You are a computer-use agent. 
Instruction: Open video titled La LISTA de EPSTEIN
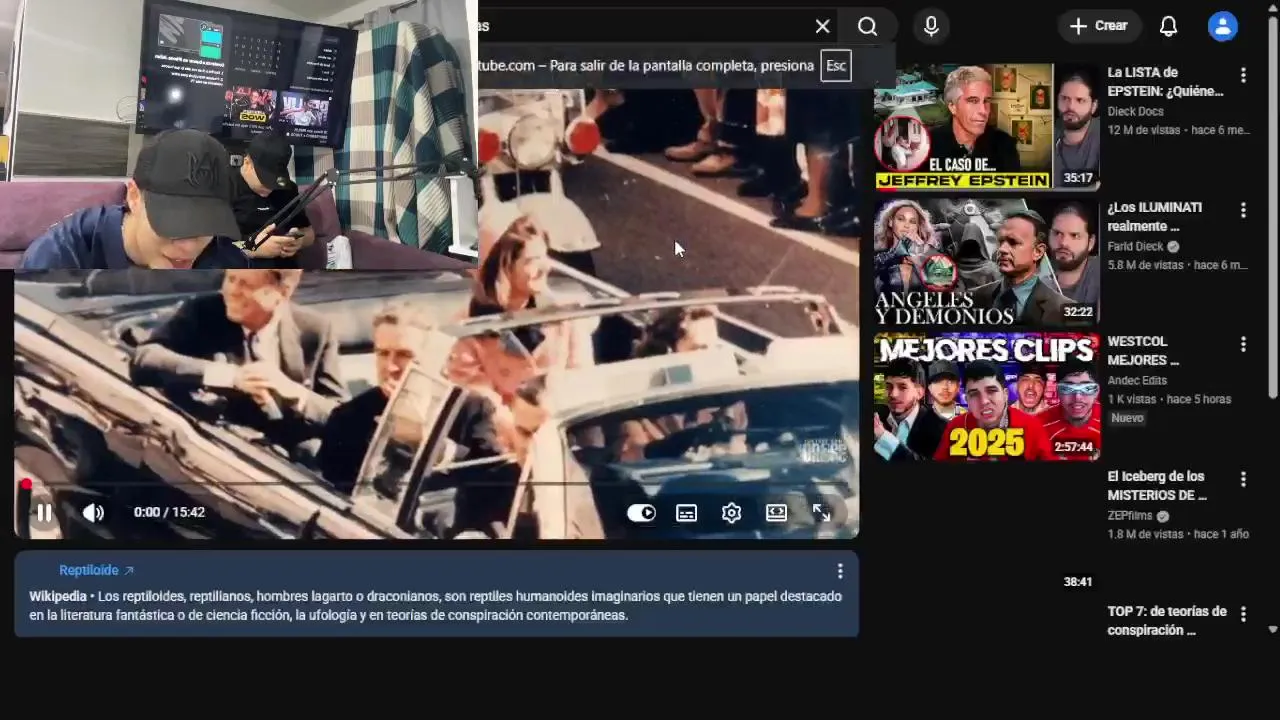click(x=1165, y=82)
